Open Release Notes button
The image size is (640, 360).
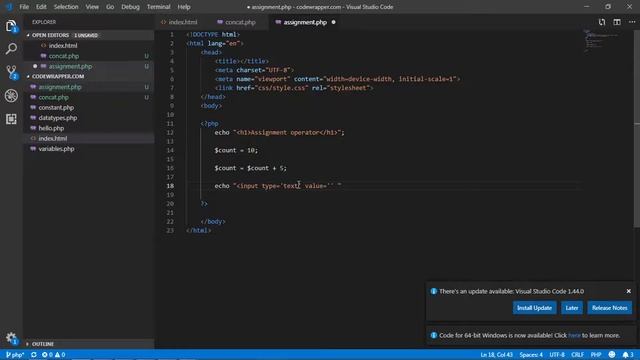[x=609, y=308]
